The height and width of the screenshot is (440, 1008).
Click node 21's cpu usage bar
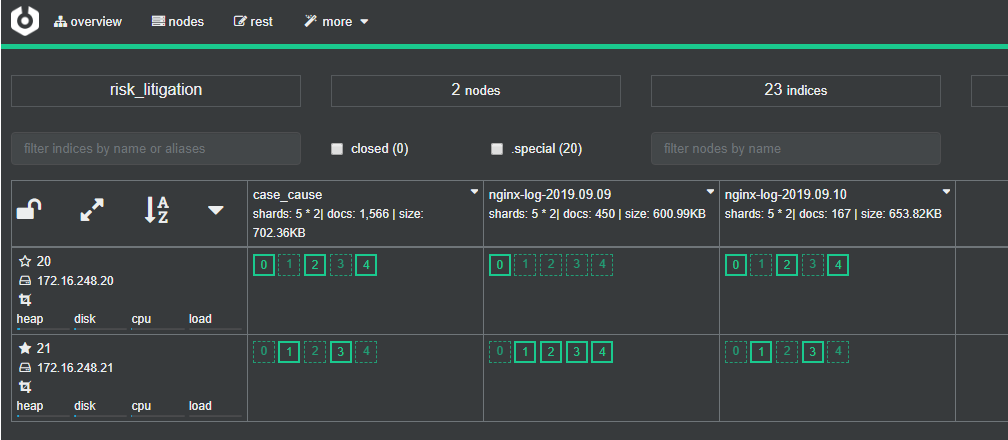[158, 416]
